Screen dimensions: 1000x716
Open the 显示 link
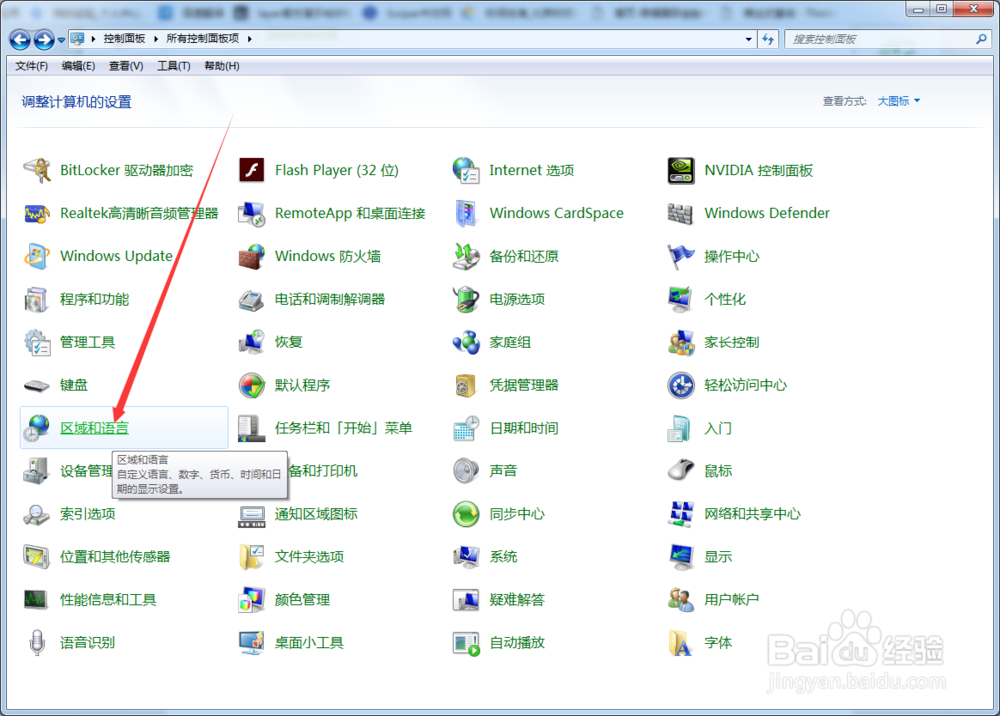pyautogui.click(x=718, y=557)
